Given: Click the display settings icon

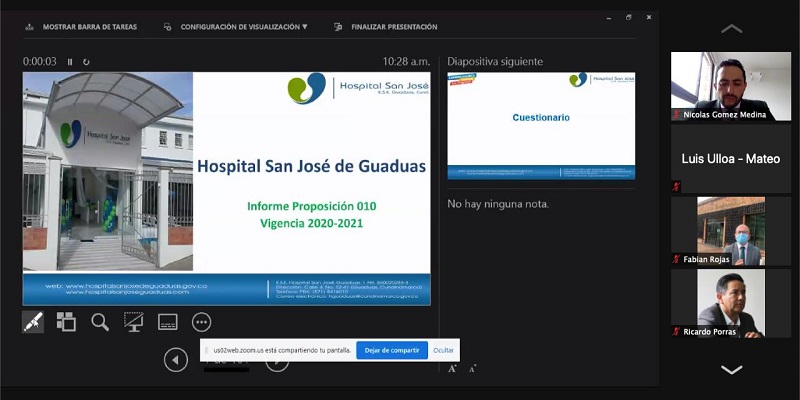Looking at the screenshot, I should pyautogui.click(x=167, y=27).
